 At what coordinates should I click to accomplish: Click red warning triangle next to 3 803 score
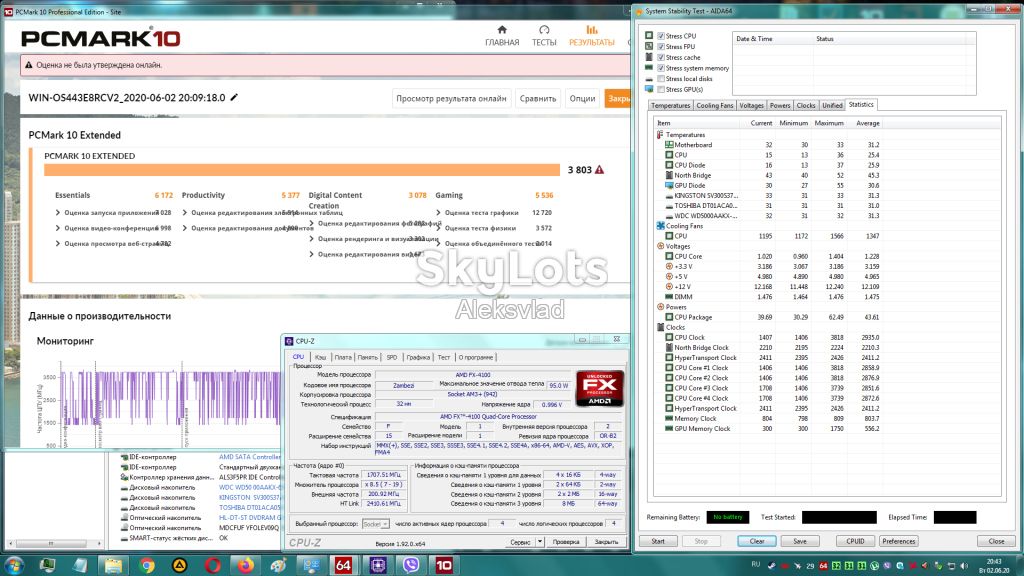point(600,170)
